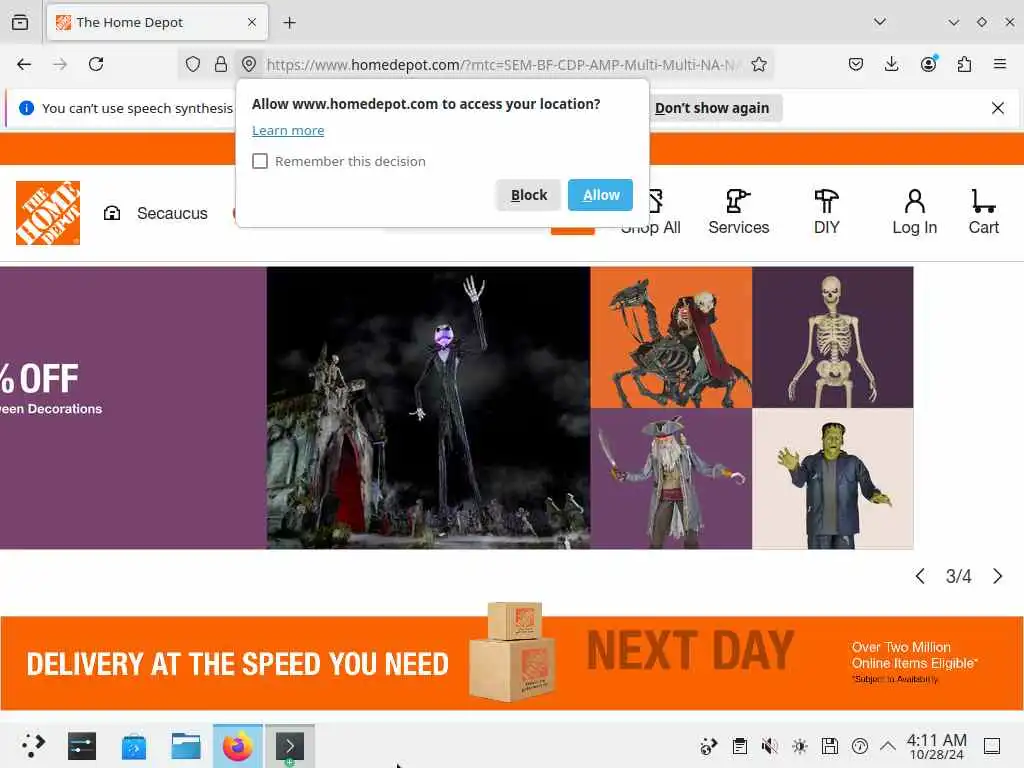1024x768 pixels.
Task: Click the Frankenstein monster image
Action: tap(833, 479)
